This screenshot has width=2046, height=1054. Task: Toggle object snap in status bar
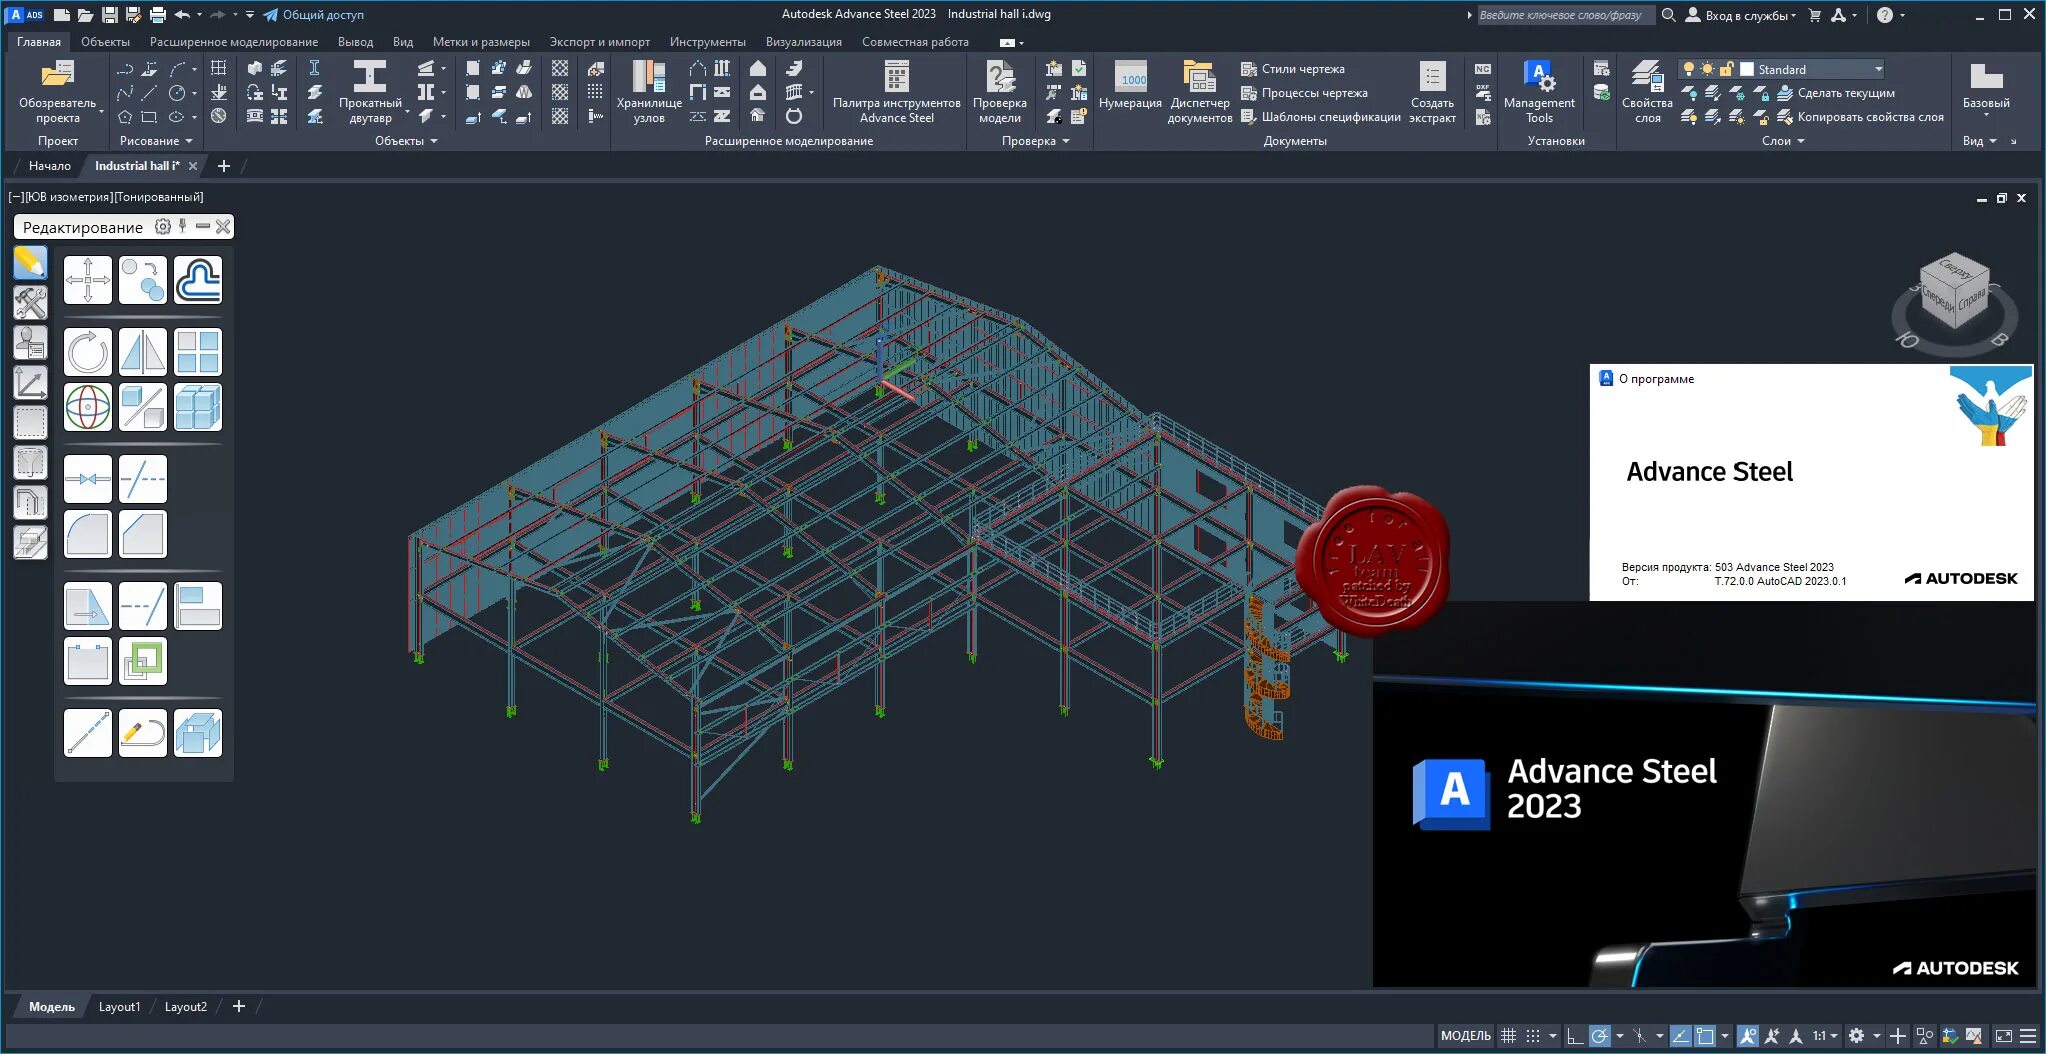(1705, 1036)
